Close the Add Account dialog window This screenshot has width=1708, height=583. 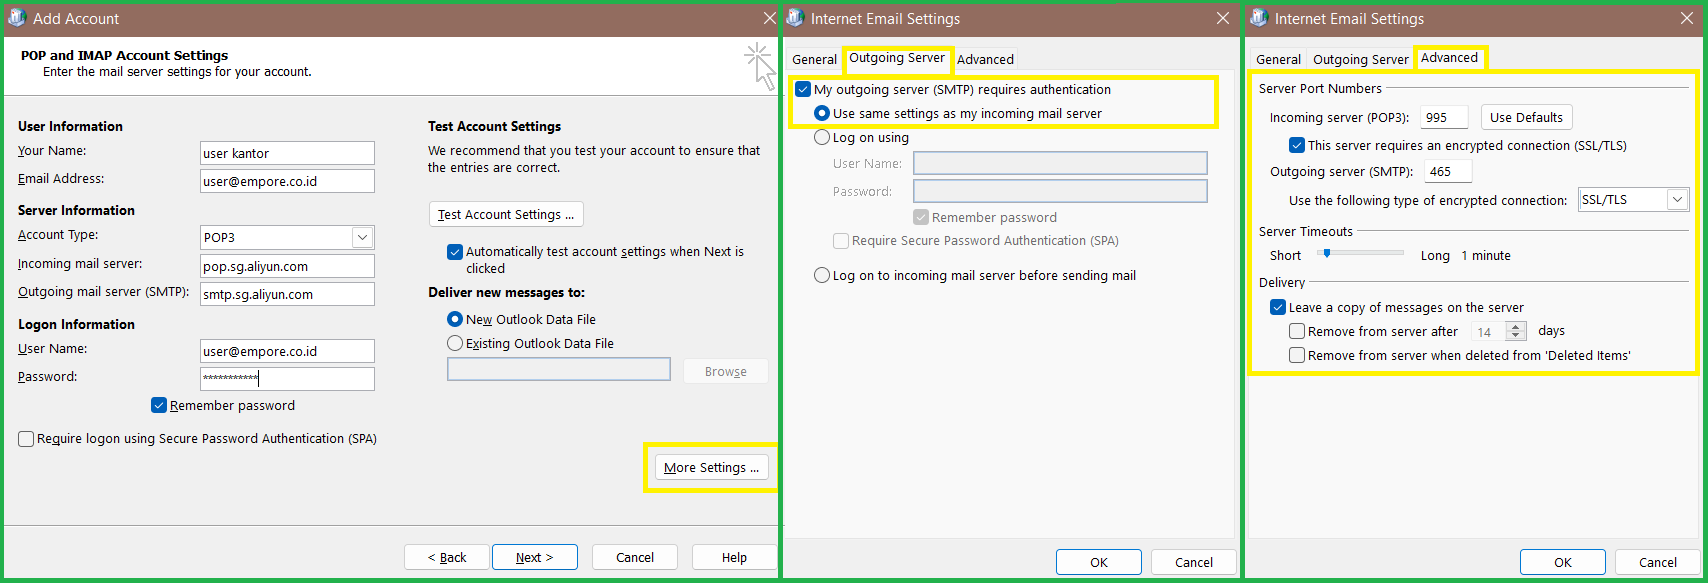coord(769,18)
